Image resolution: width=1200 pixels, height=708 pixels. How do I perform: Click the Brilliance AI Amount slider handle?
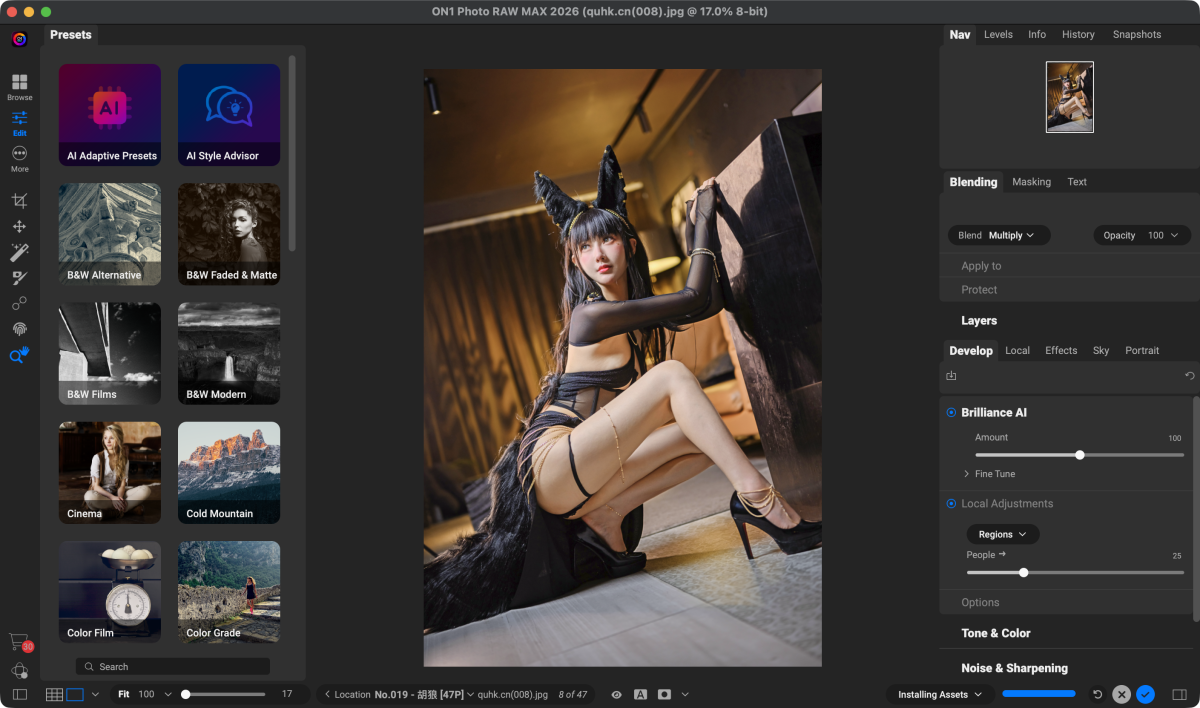(1080, 455)
